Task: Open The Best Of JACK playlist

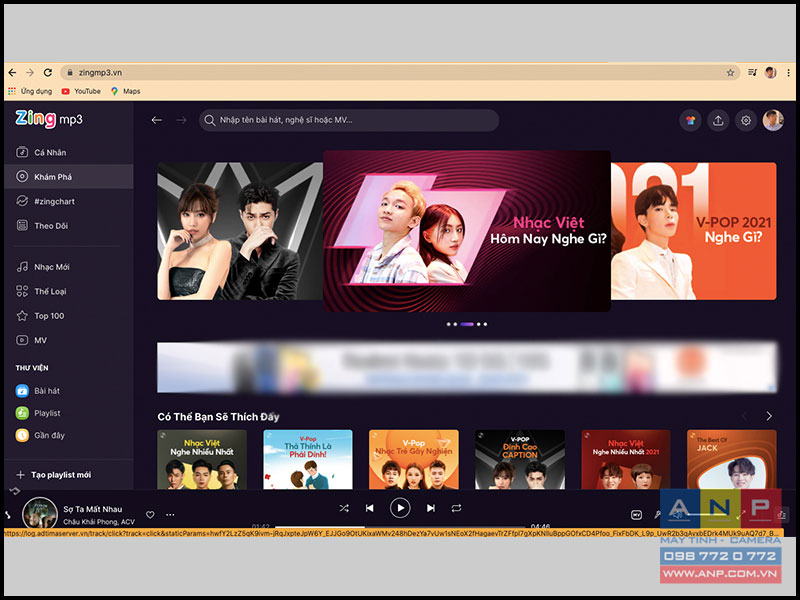Action: point(732,459)
